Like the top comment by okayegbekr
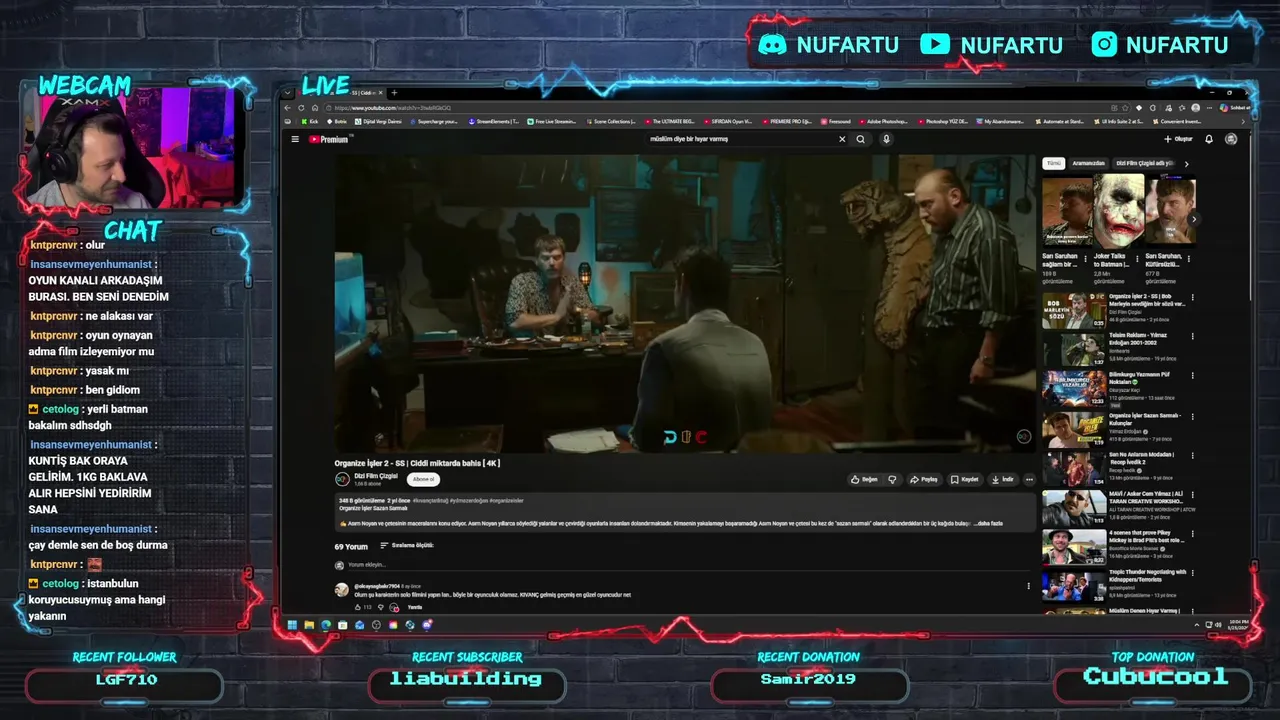 click(x=357, y=607)
